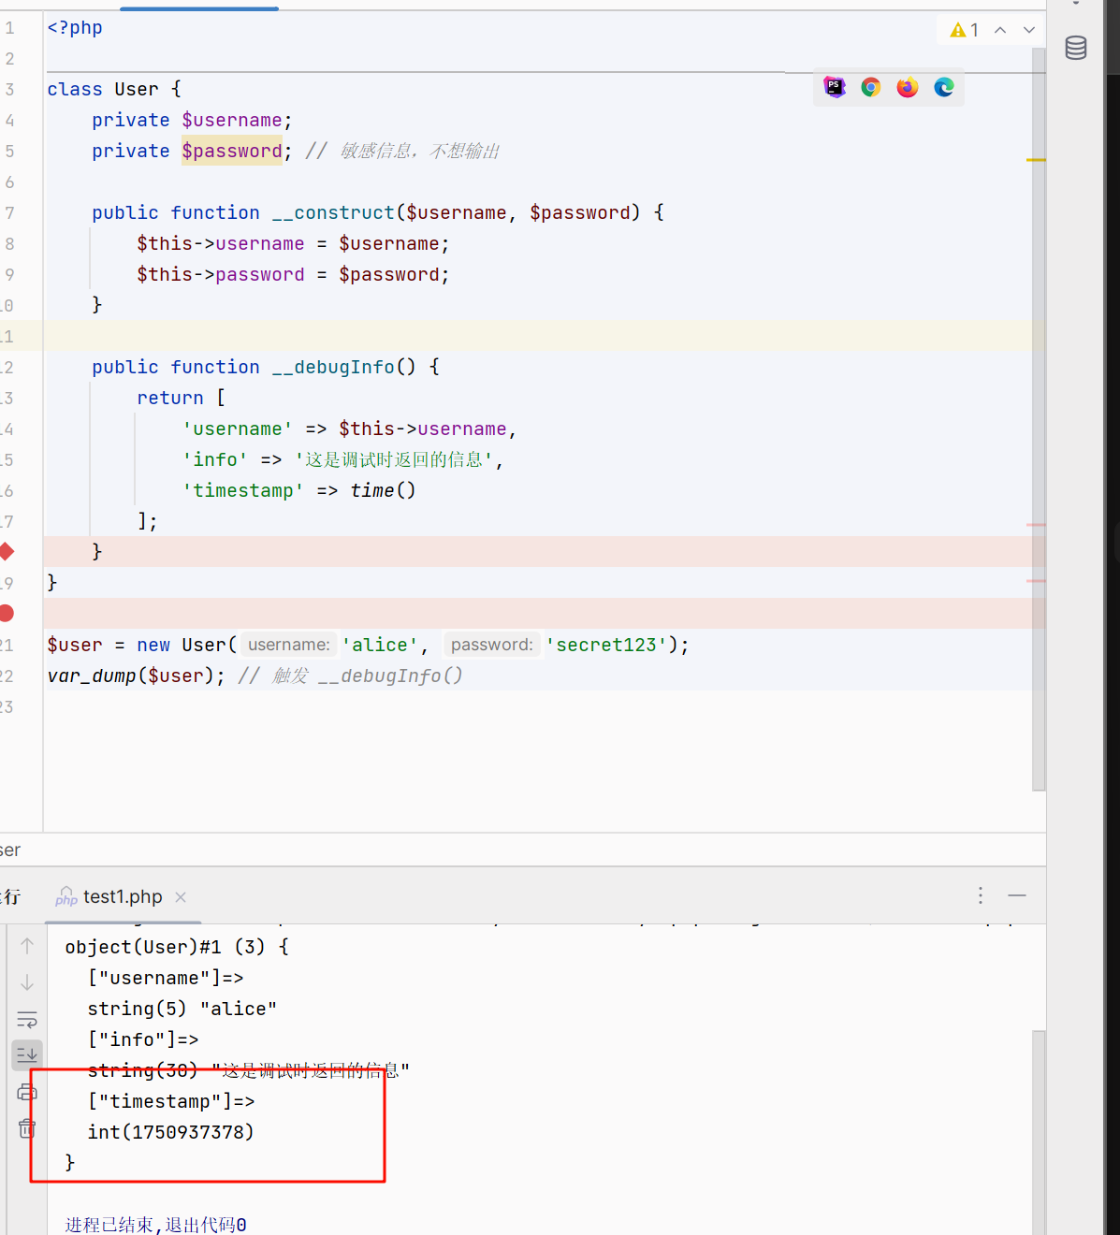1120x1235 pixels.
Task: Select the test1.php run tab
Action: point(122,897)
